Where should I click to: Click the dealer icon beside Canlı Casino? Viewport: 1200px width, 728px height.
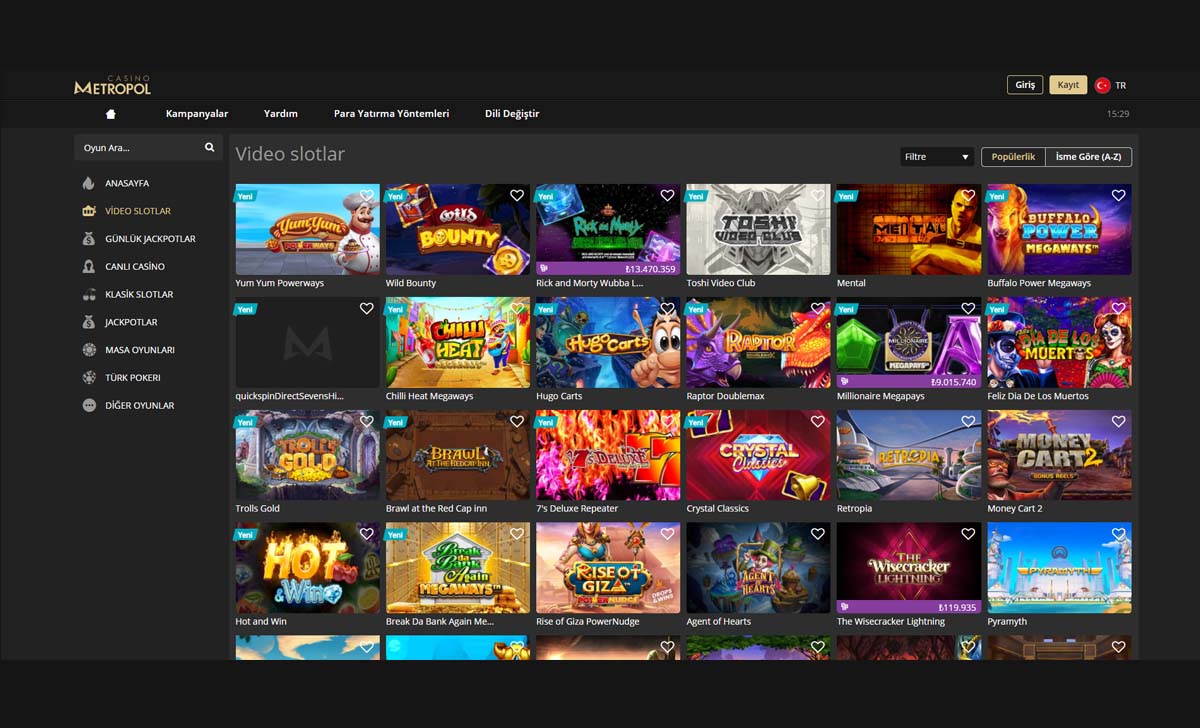click(x=89, y=267)
